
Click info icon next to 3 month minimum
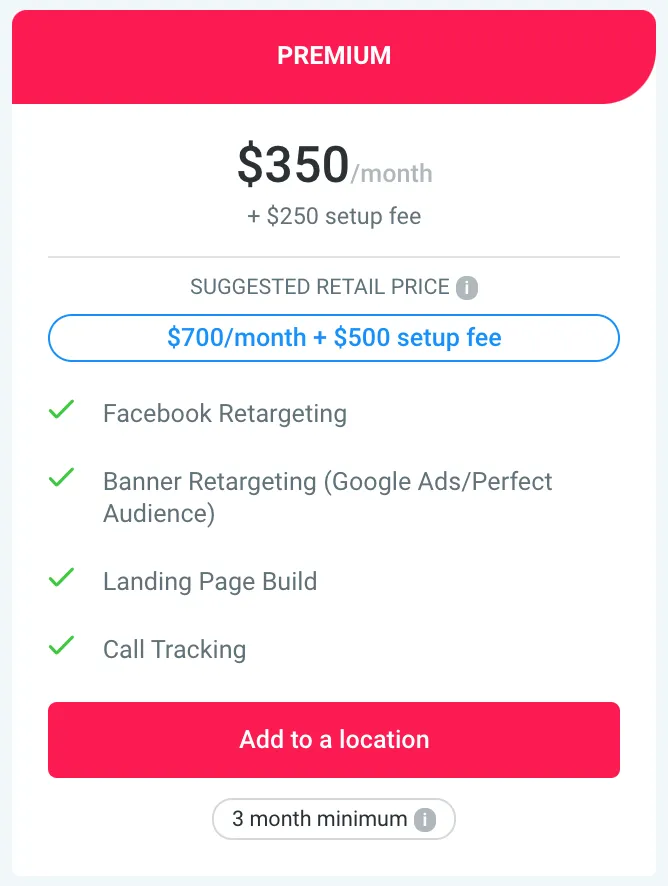point(425,819)
